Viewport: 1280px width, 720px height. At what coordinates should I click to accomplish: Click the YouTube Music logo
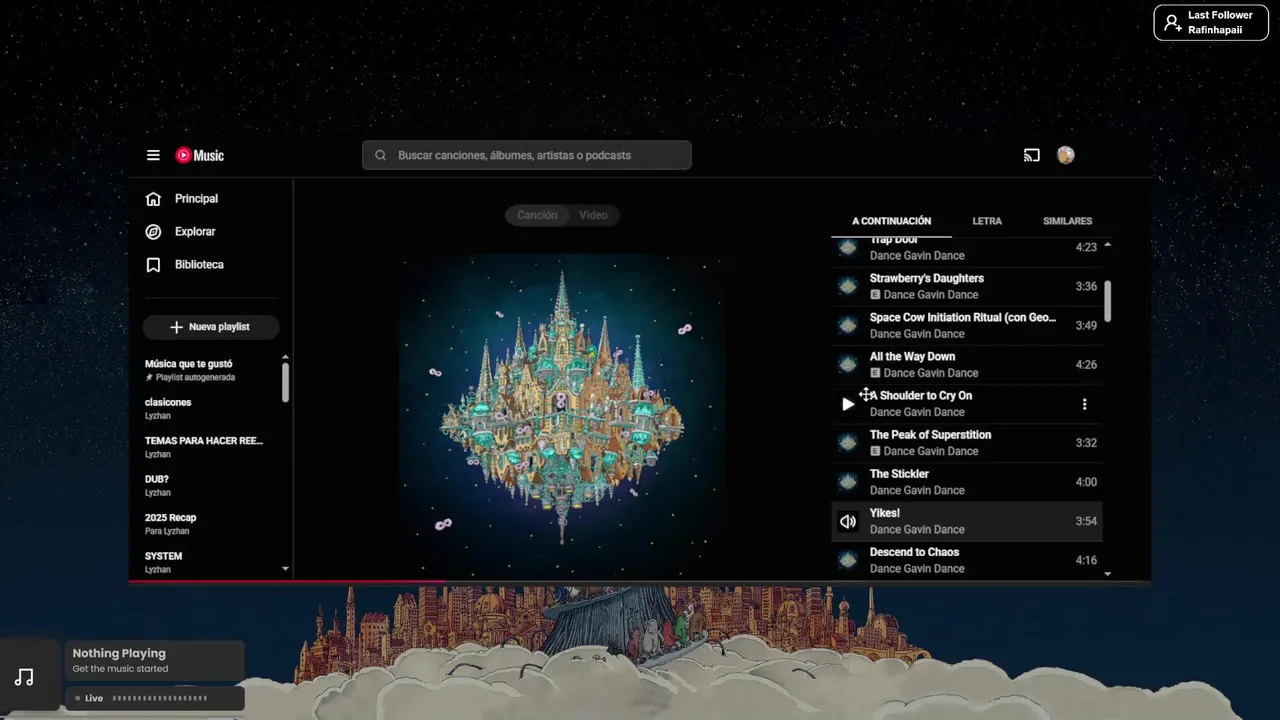[x=200, y=155]
